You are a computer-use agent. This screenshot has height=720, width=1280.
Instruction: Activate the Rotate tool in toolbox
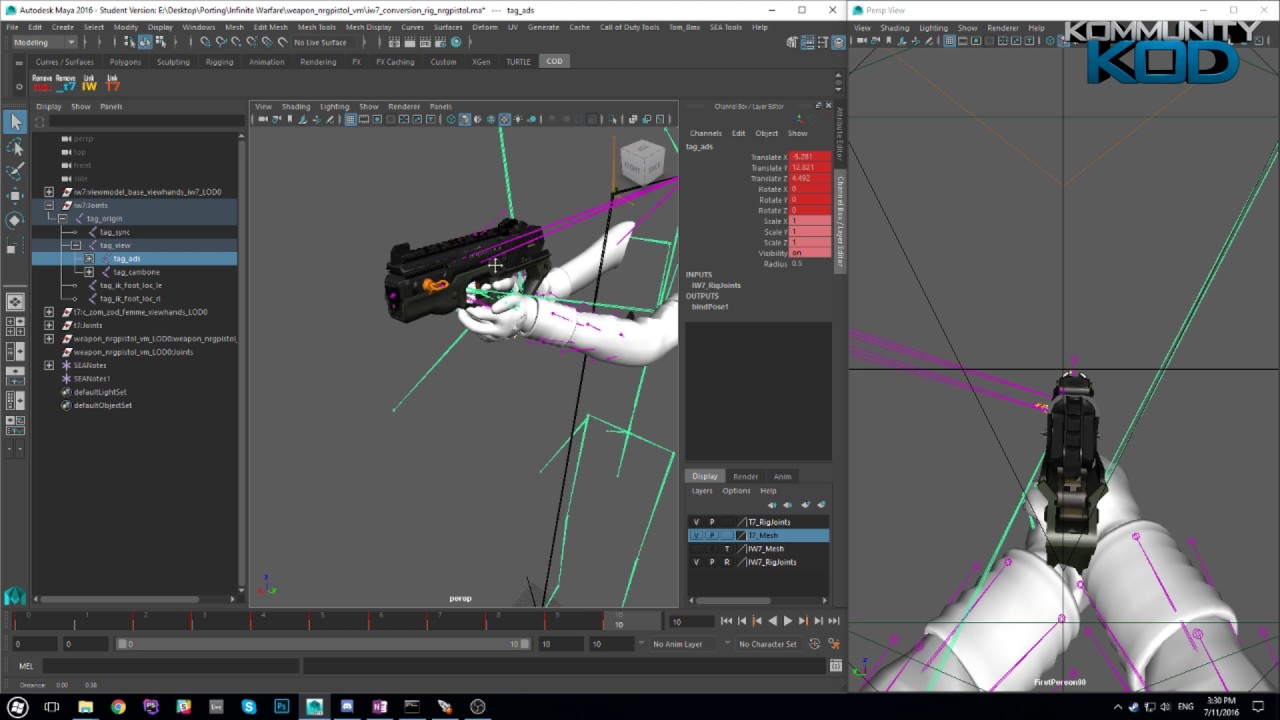click(x=15, y=220)
